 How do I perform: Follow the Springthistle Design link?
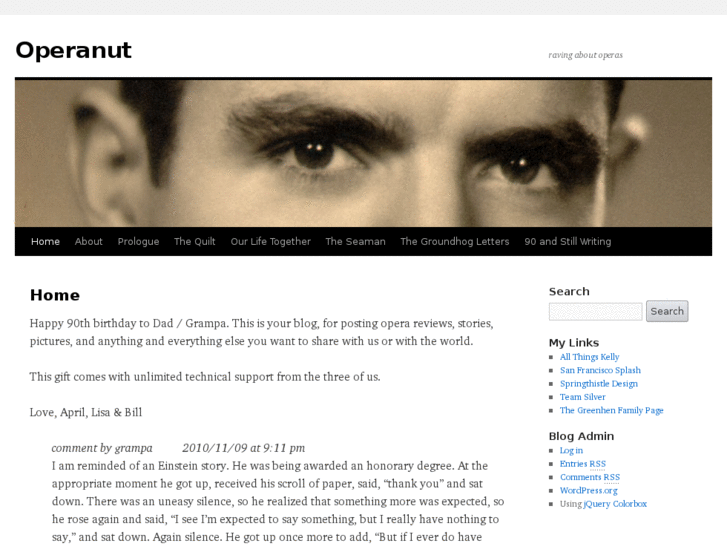[599, 384]
